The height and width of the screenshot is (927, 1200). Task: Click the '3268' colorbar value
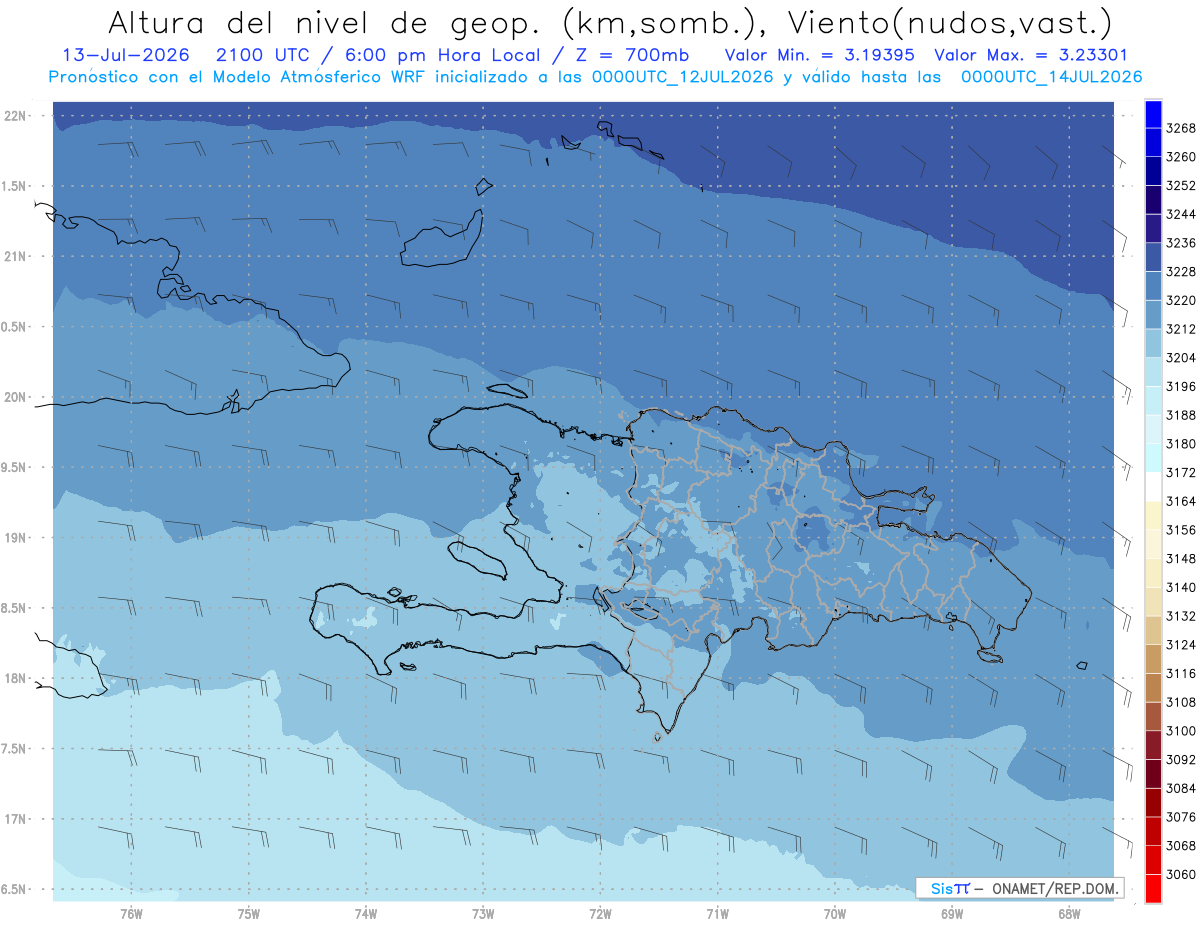pyautogui.click(x=1181, y=128)
